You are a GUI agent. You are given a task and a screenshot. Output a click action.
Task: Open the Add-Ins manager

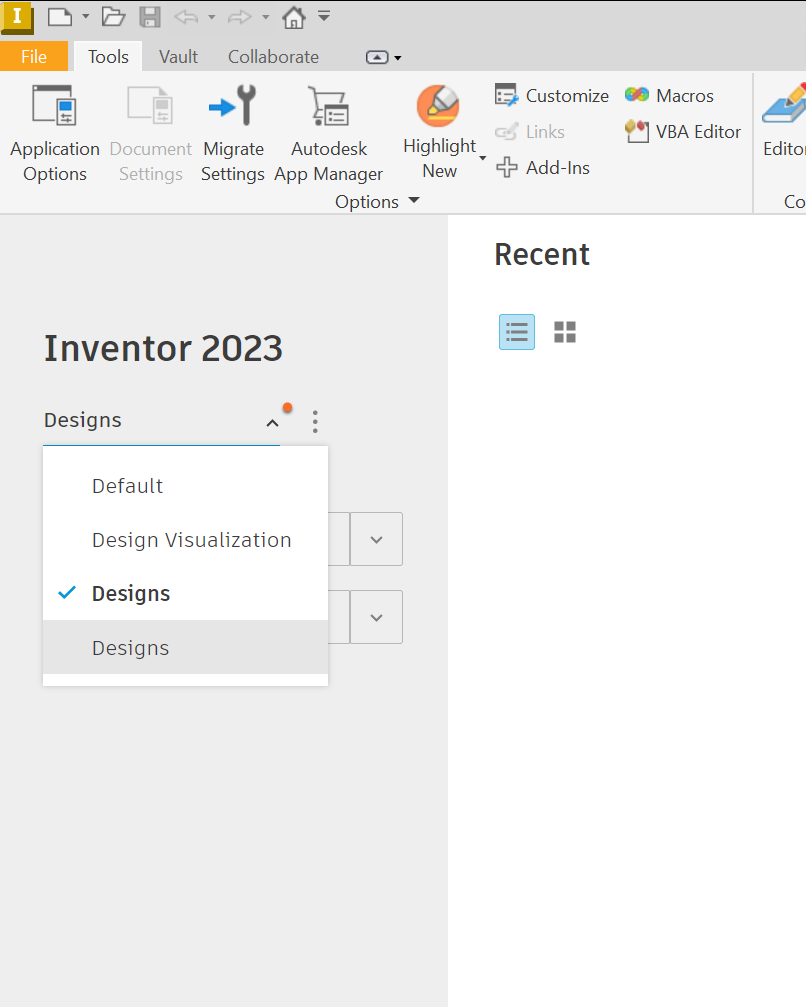pos(543,168)
